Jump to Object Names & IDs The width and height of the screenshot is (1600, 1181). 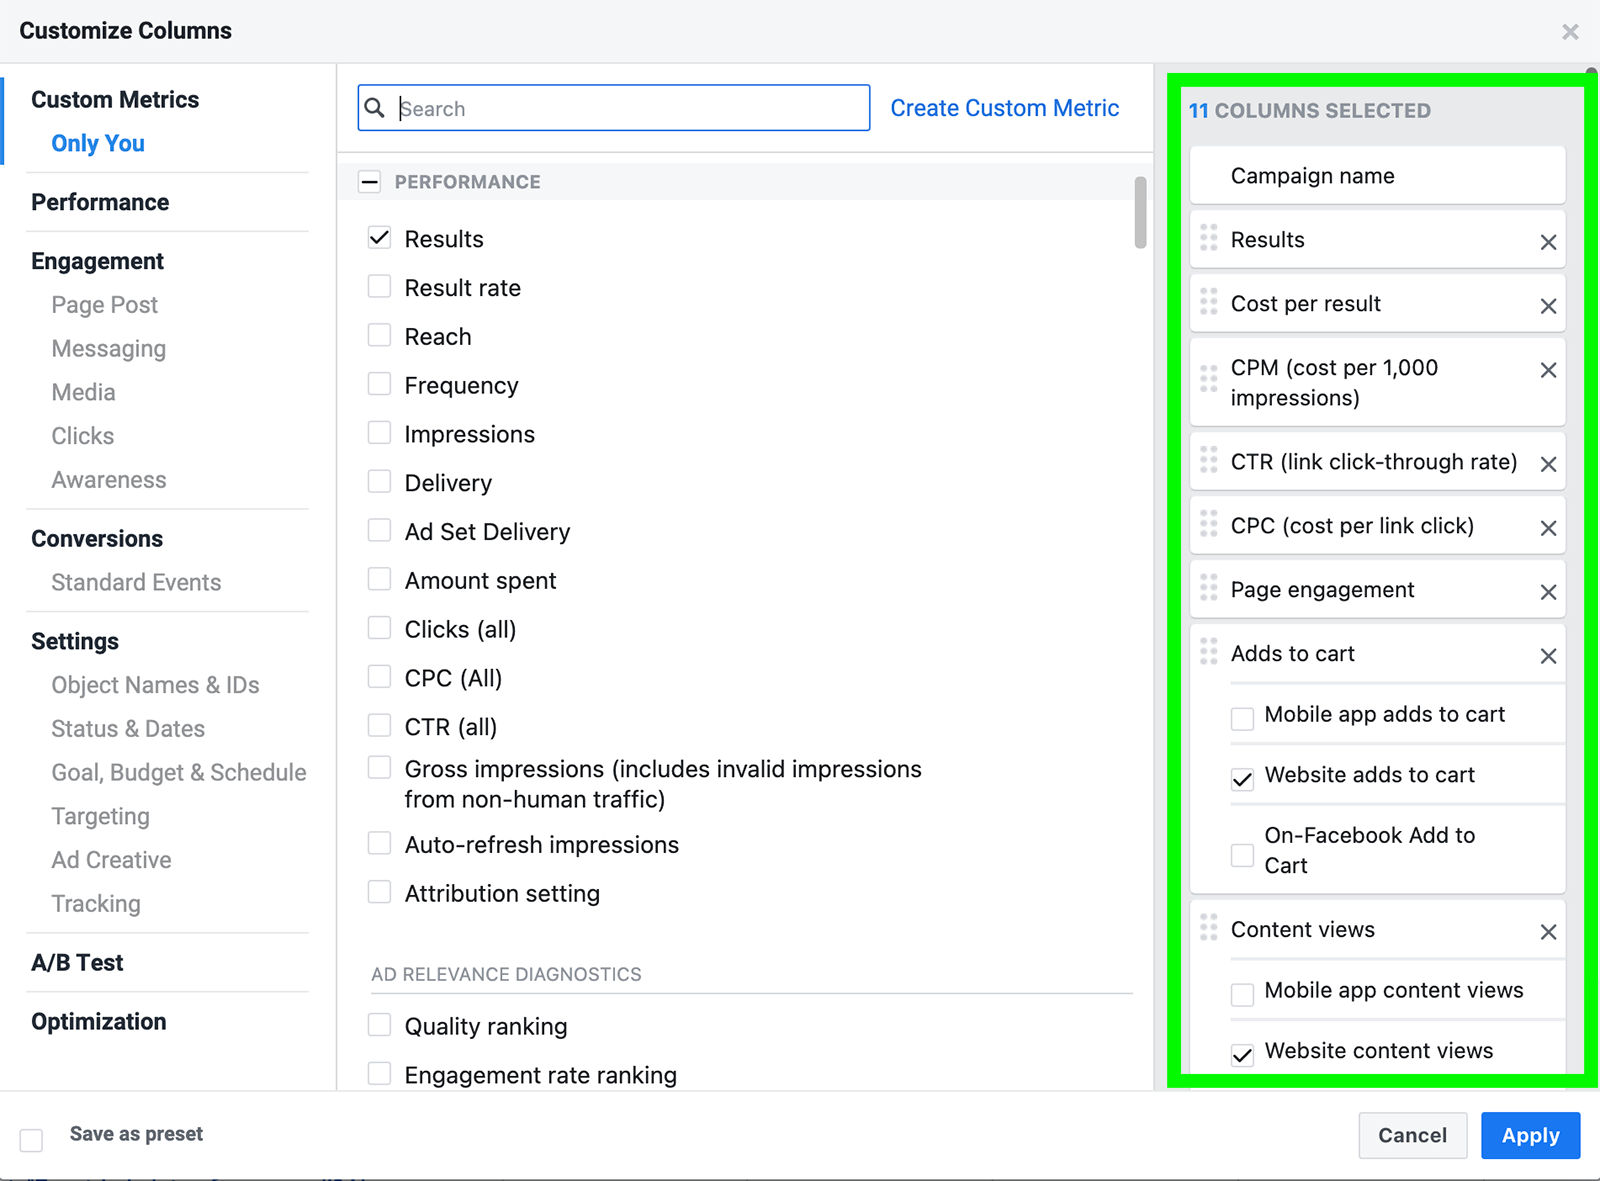click(155, 685)
